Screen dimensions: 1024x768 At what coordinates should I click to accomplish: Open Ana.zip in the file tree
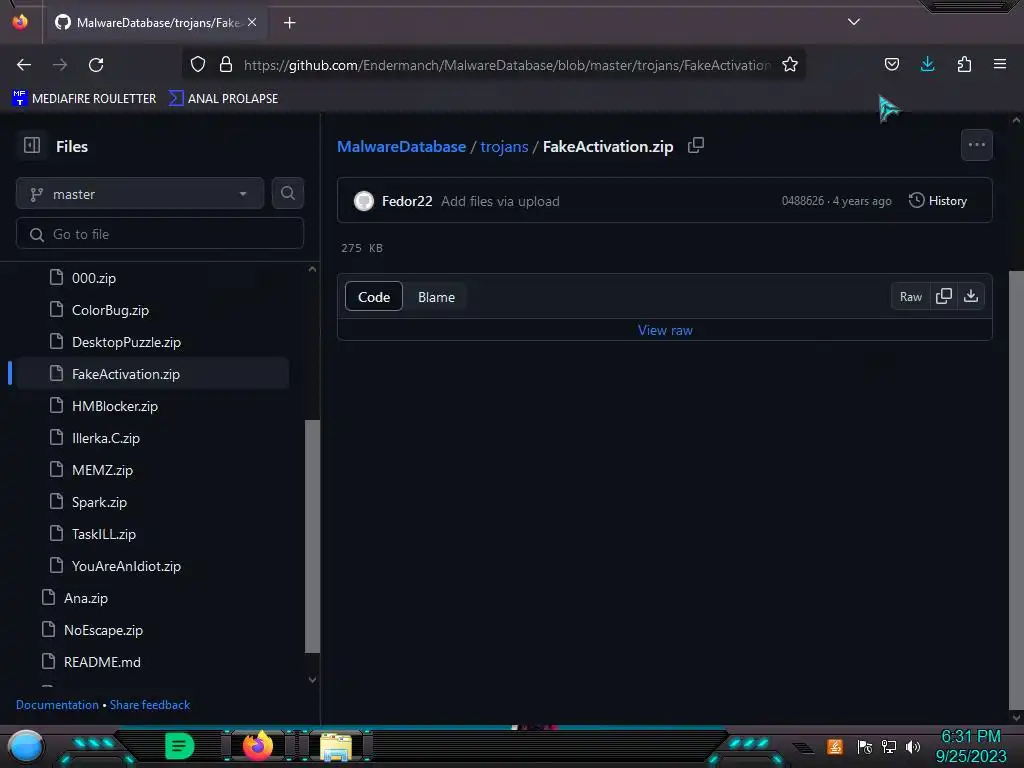pyautogui.click(x=86, y=598)
